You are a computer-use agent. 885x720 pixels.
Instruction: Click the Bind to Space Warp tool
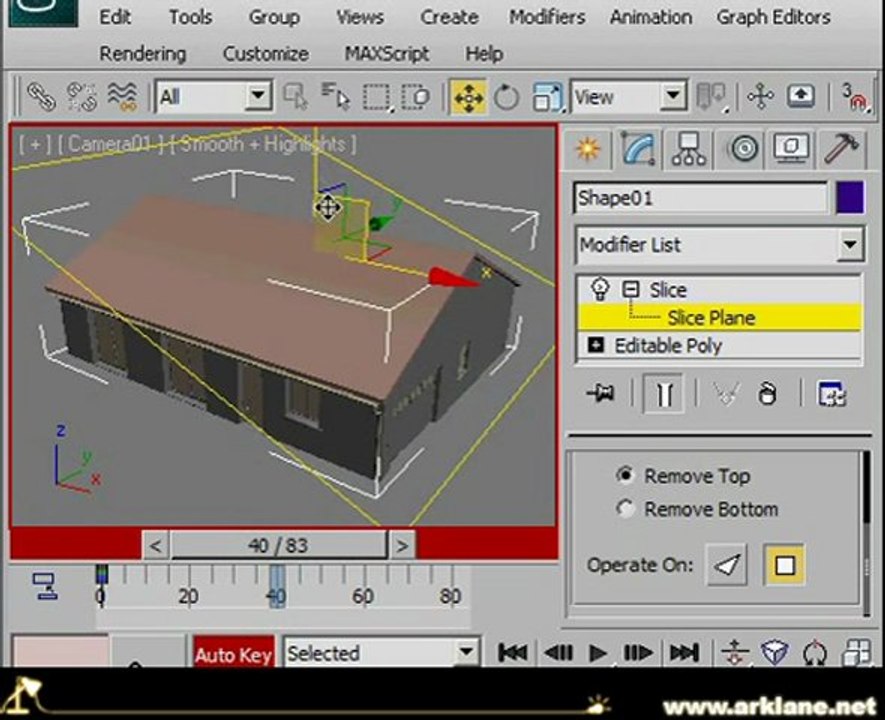(122, 96)
